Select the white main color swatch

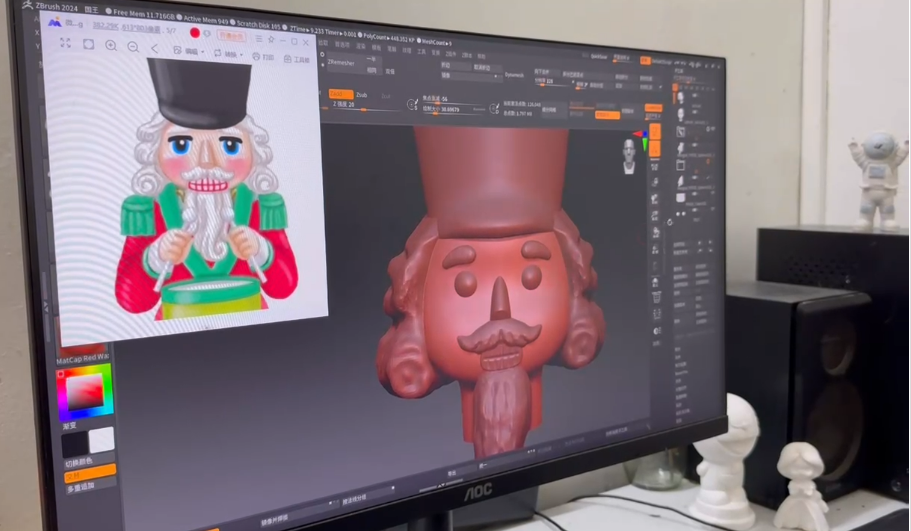click(x=102, y=440)
